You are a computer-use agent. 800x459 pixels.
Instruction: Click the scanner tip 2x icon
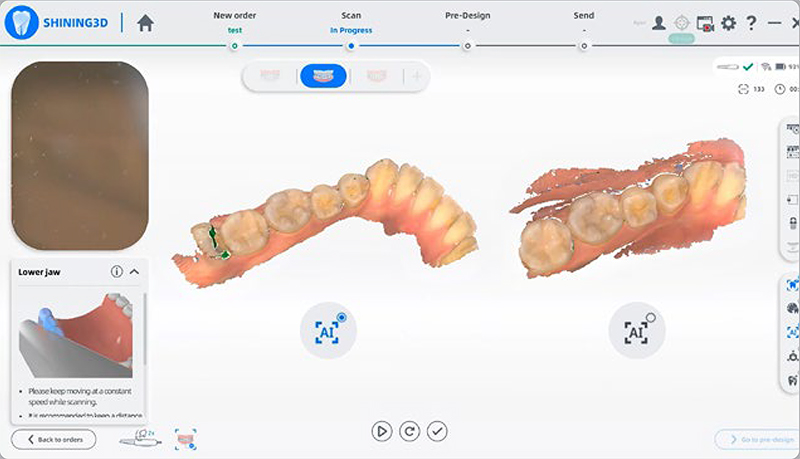pyautogui.click(x=135, y=439)
